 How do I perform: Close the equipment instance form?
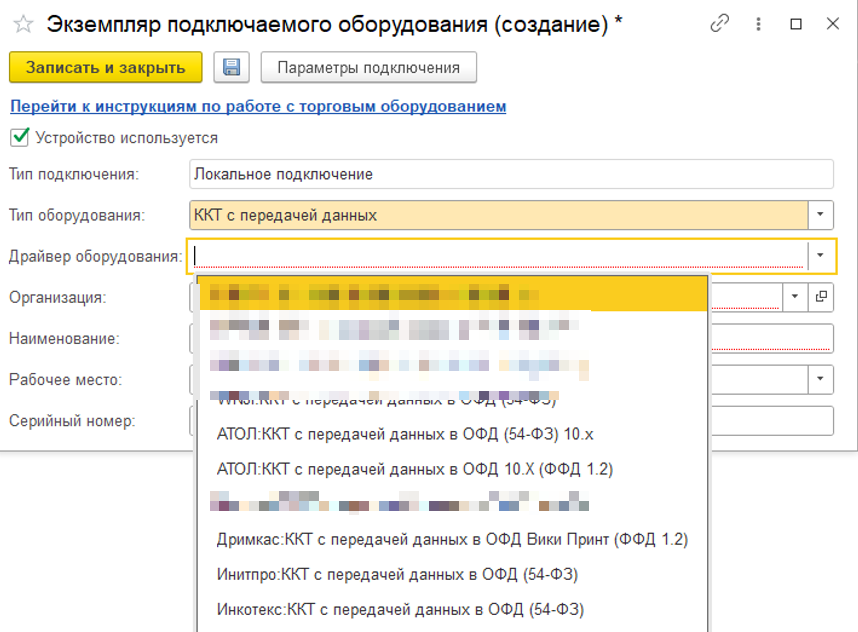point(832,25)
